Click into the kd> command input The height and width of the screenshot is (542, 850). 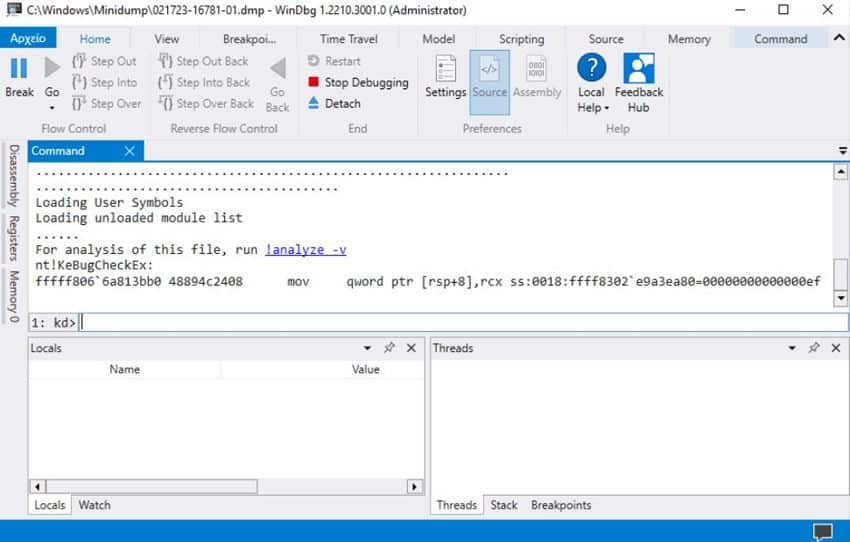tap(464, 322)
